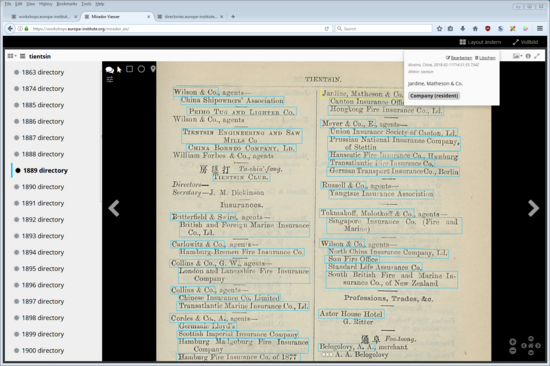Toggle the table of contents side panel
This screenshot has height=366, width=550.
23,56
